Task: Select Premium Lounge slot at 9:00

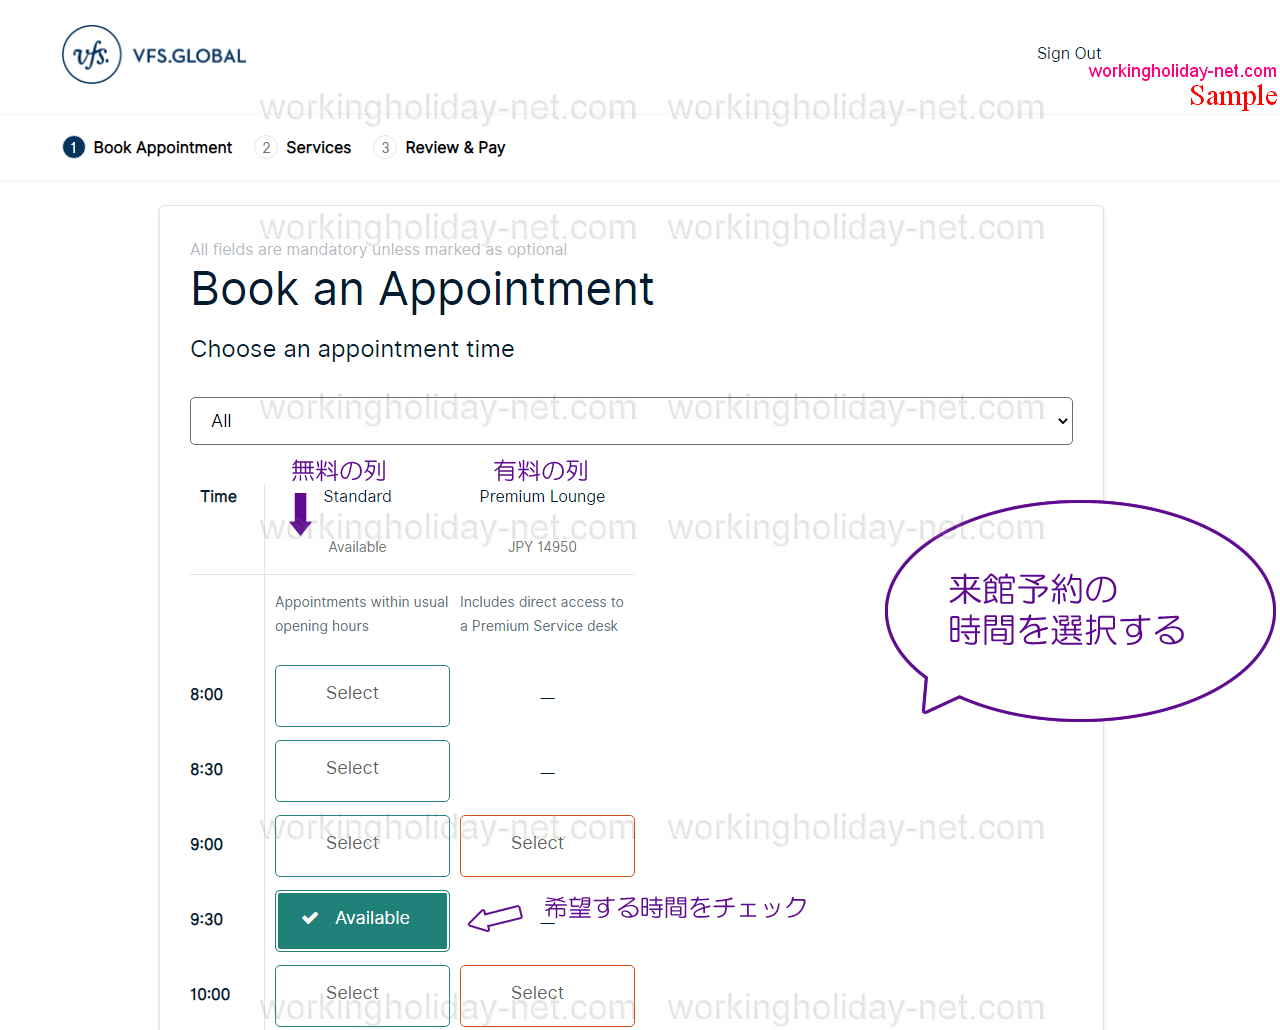Action: coord(547,846)
